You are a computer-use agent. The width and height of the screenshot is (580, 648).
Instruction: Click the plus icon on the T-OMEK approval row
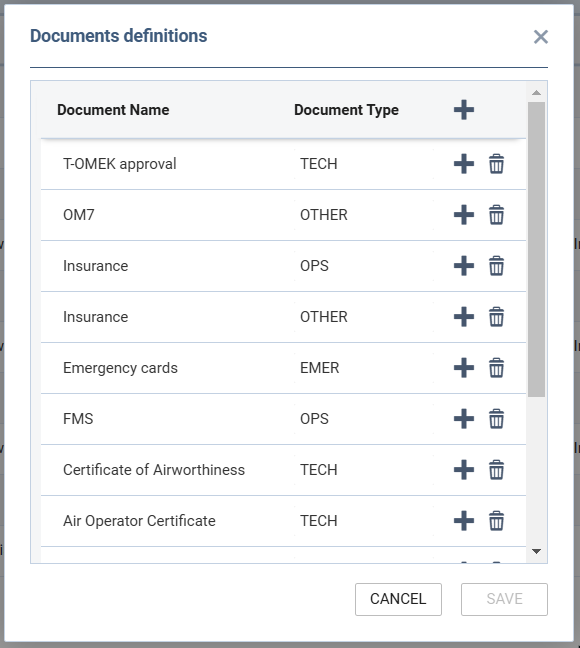(464, 164)
